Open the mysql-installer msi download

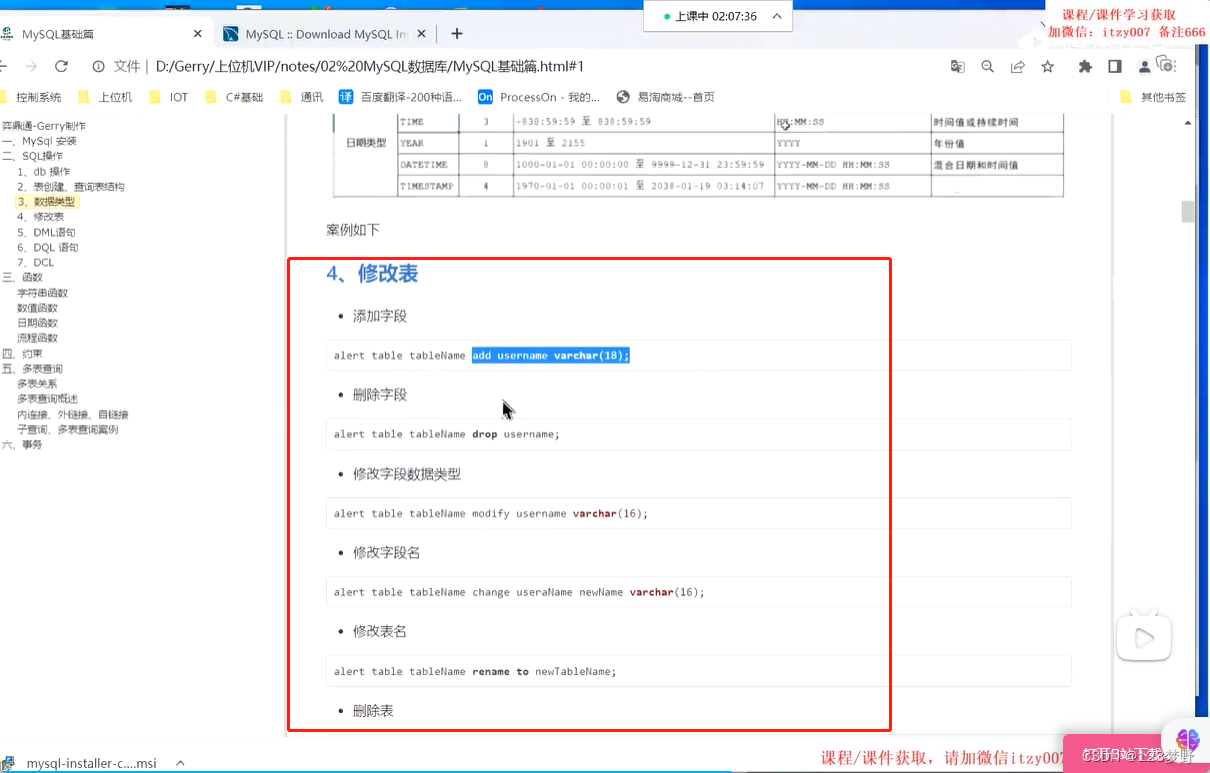pos(80,763)
